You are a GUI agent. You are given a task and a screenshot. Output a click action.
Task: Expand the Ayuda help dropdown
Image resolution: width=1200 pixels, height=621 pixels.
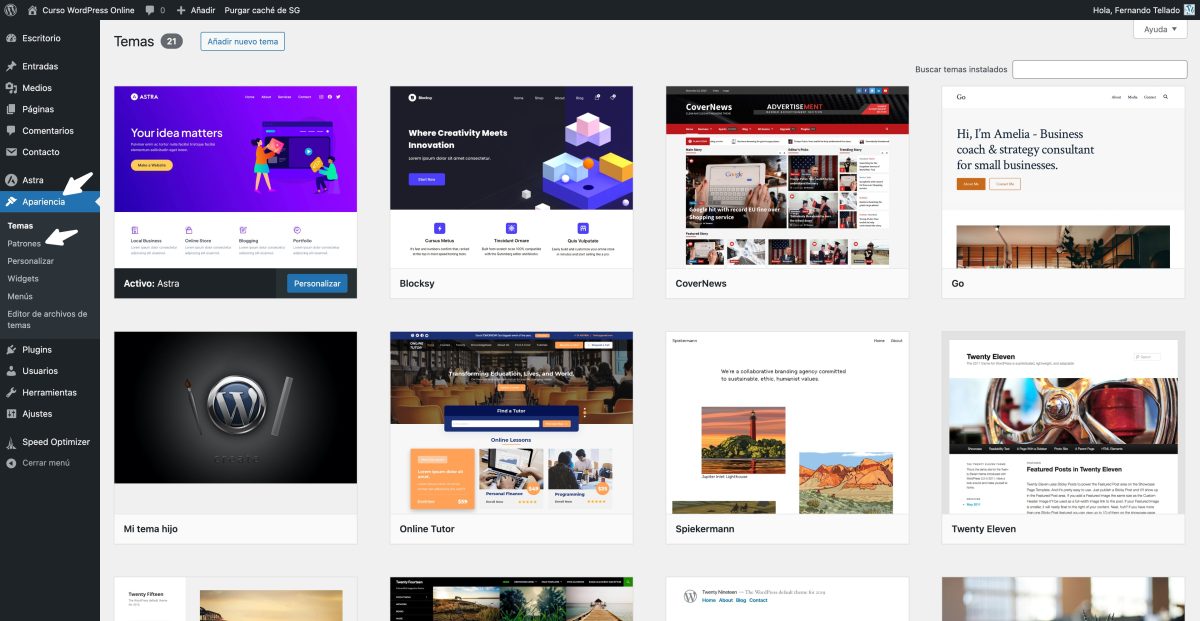click(x=1160, y=29)
